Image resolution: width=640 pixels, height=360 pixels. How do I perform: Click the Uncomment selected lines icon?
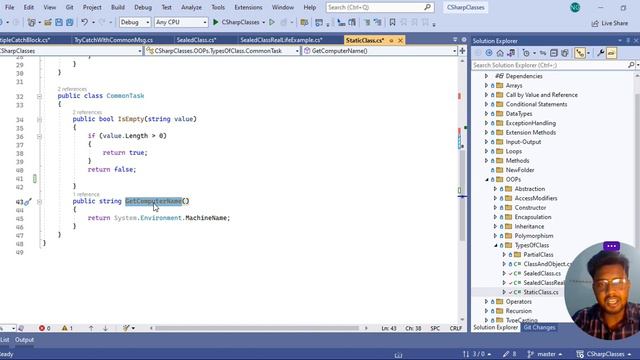click(378, 22)
